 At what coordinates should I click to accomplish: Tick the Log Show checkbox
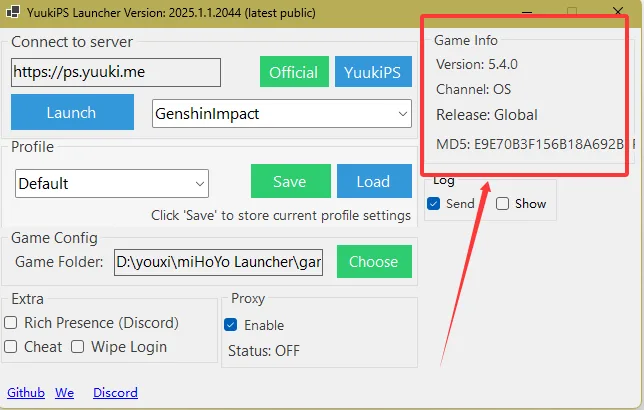502,203
